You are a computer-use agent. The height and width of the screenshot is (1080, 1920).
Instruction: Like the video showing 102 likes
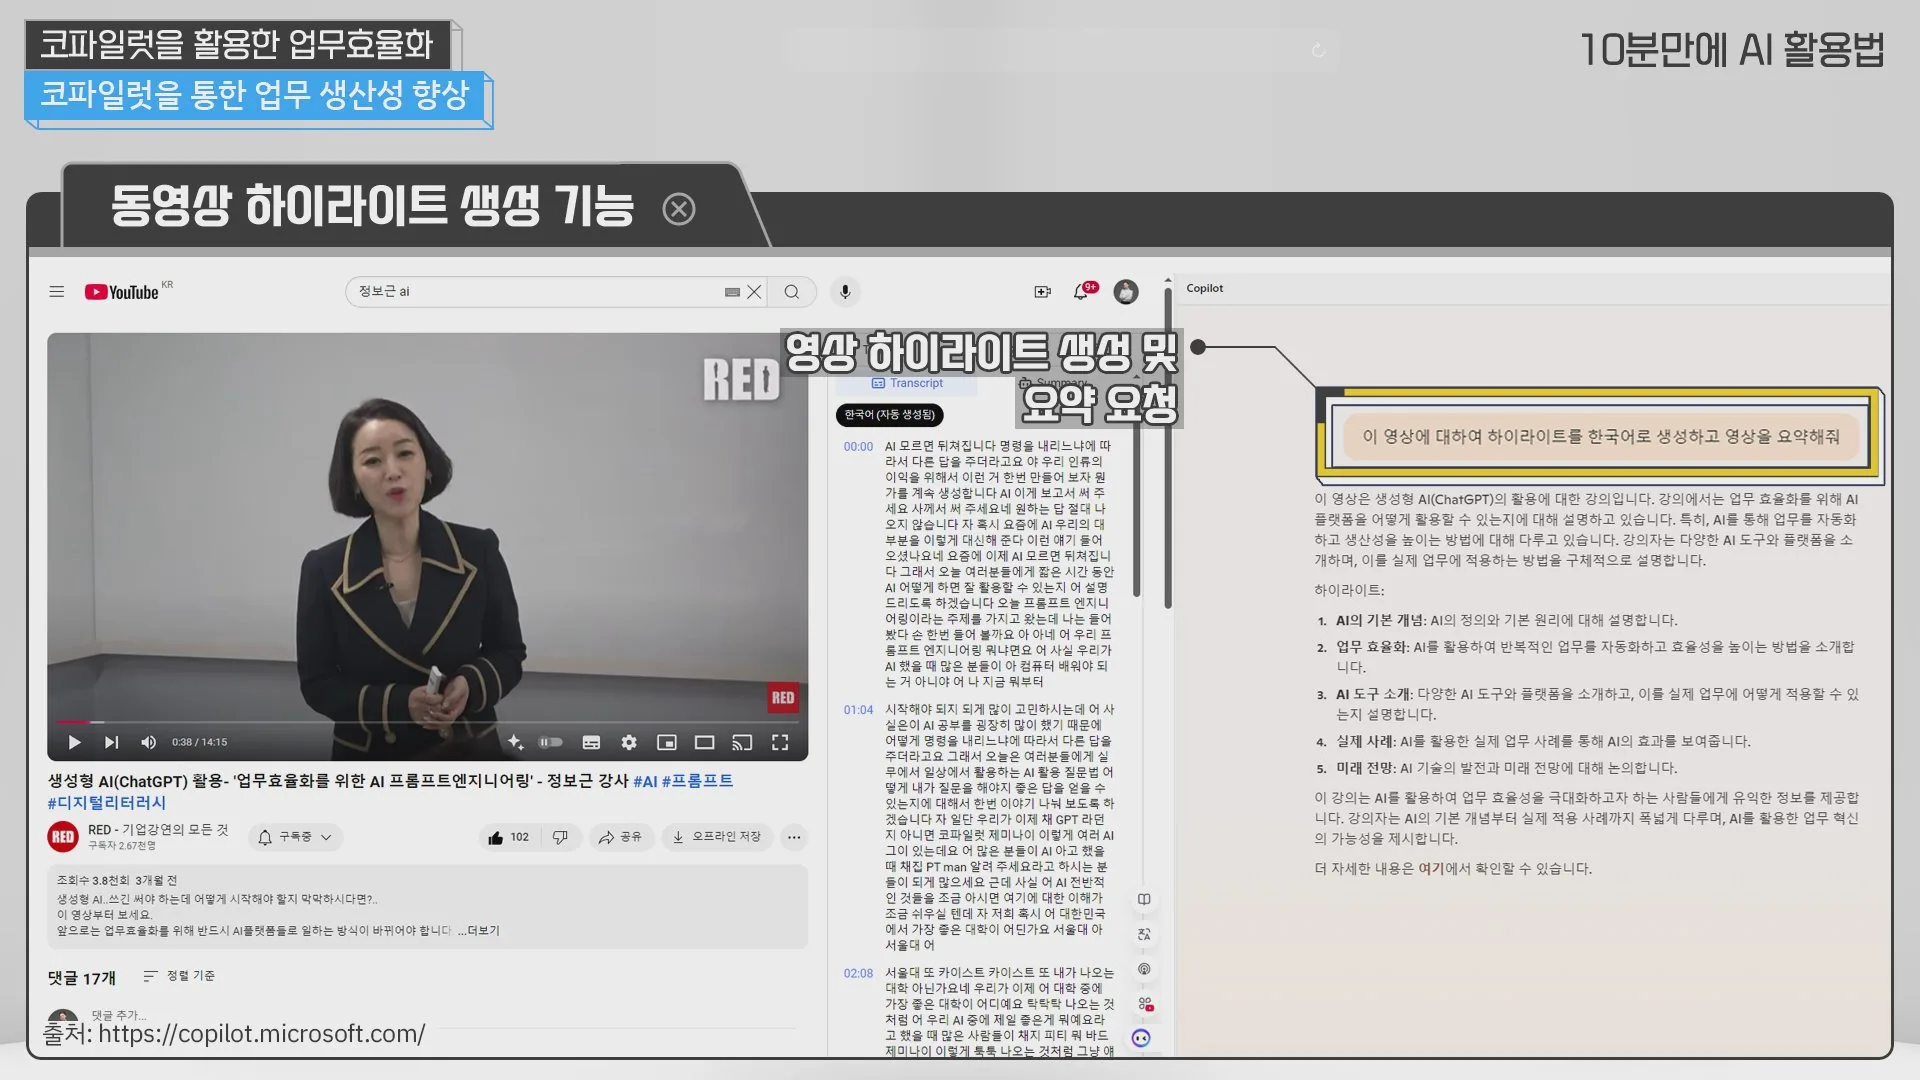(508, 837)
